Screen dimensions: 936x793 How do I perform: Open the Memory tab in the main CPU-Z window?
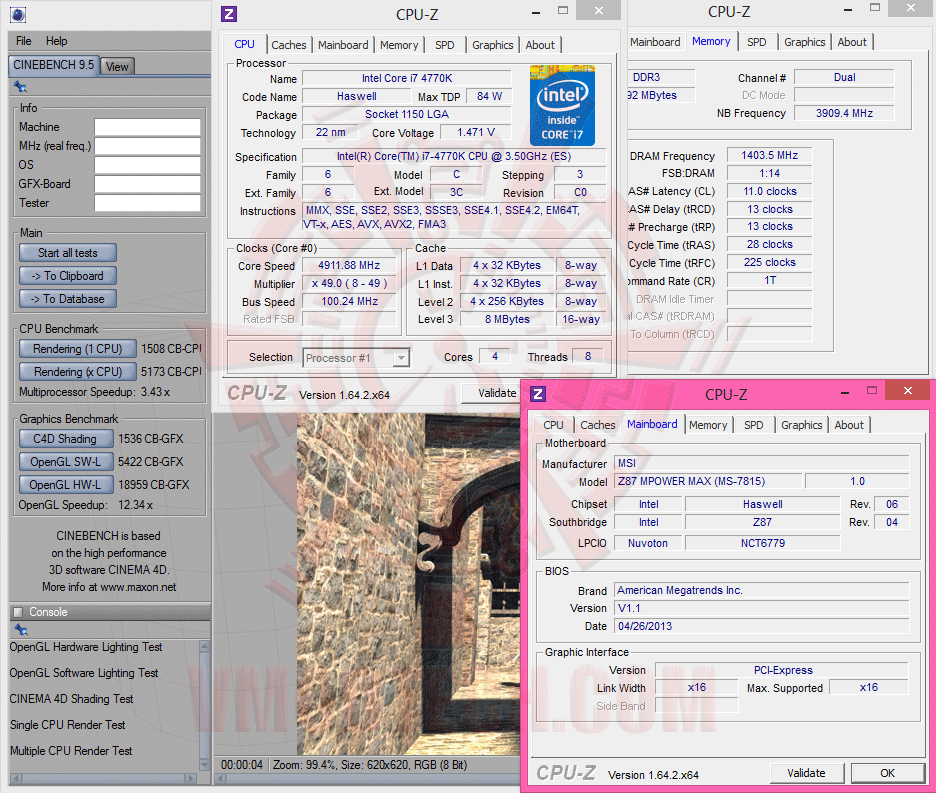tap(399, 45)
